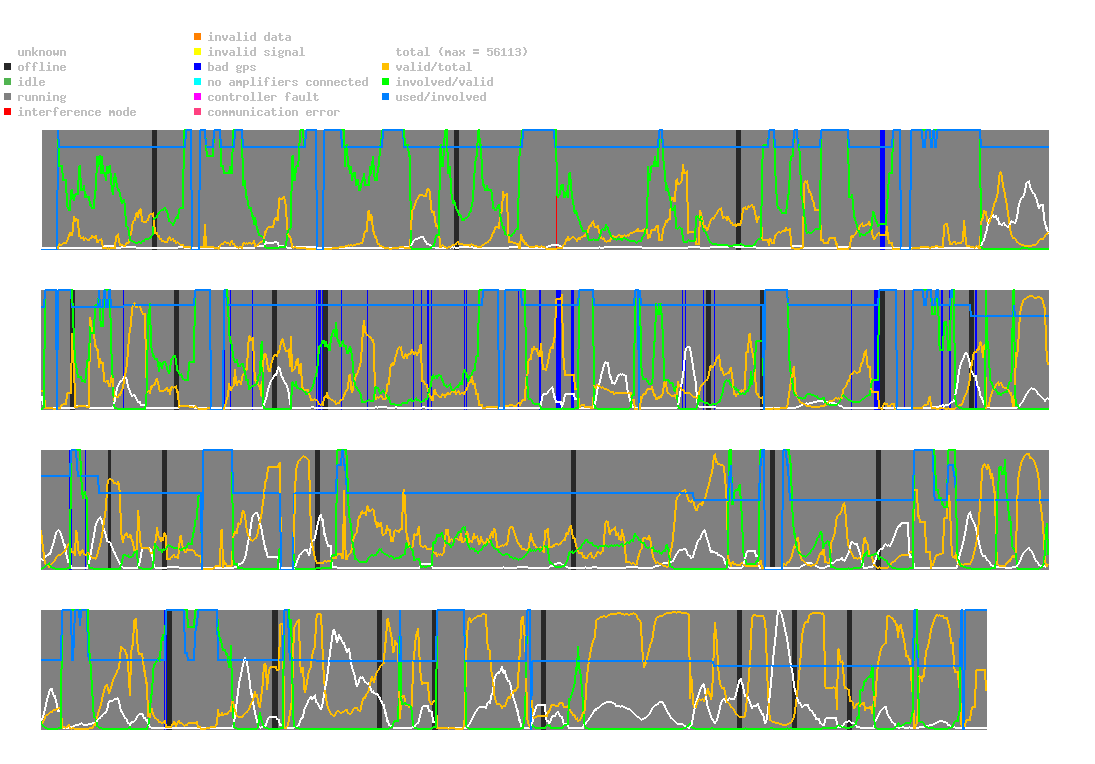Image resolution: width=1095 pixels, height=764 pixels.
Task: Select the 'used/involved' legend label
Action: pyautogui.click(x=441, y=97)
